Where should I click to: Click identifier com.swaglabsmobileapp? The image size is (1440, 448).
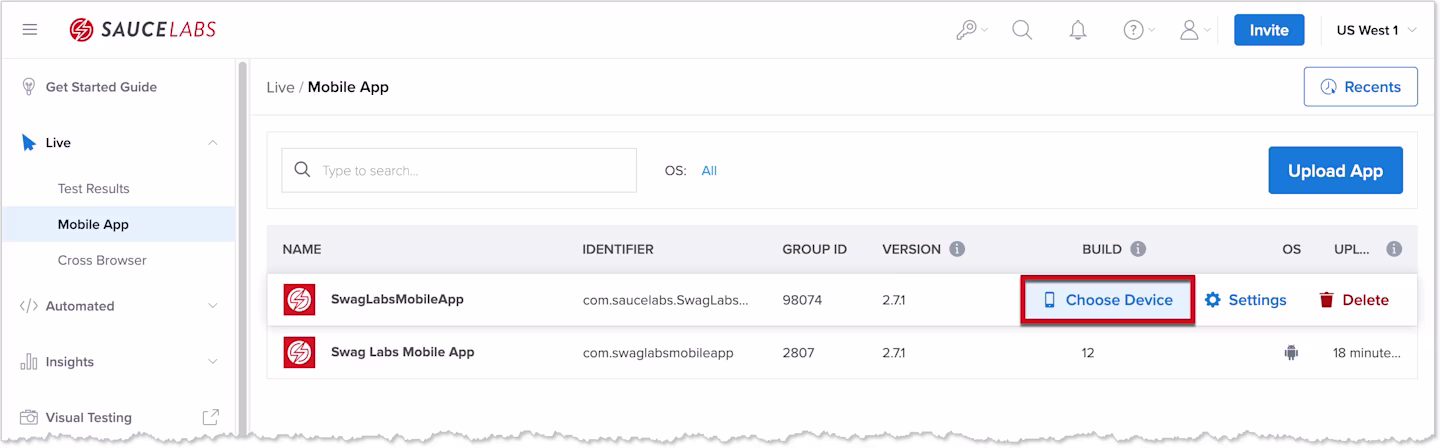click(x=658, y=353)
